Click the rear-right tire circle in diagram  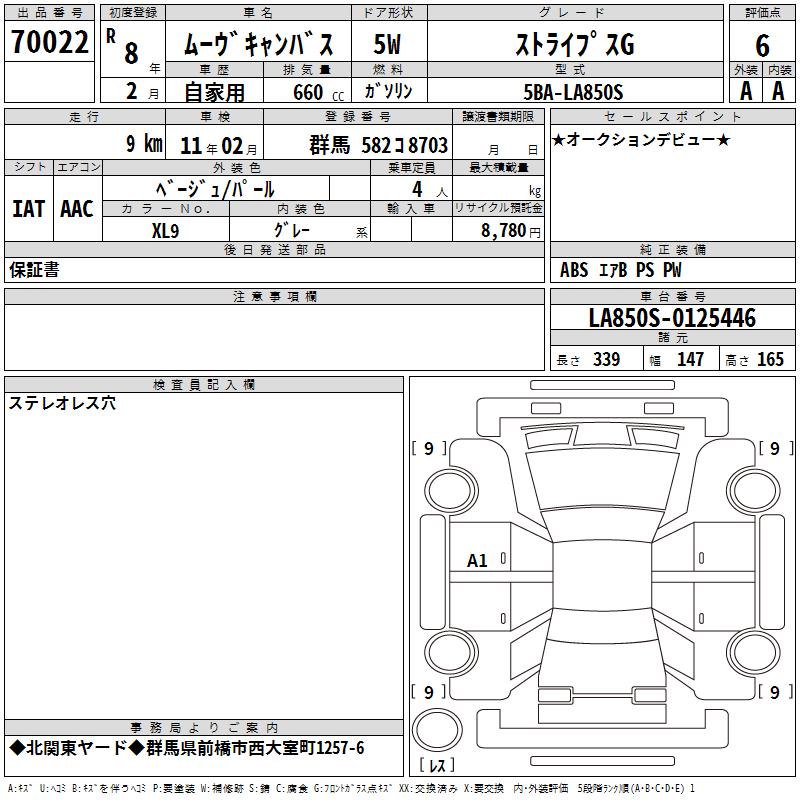tap(754, 653)
